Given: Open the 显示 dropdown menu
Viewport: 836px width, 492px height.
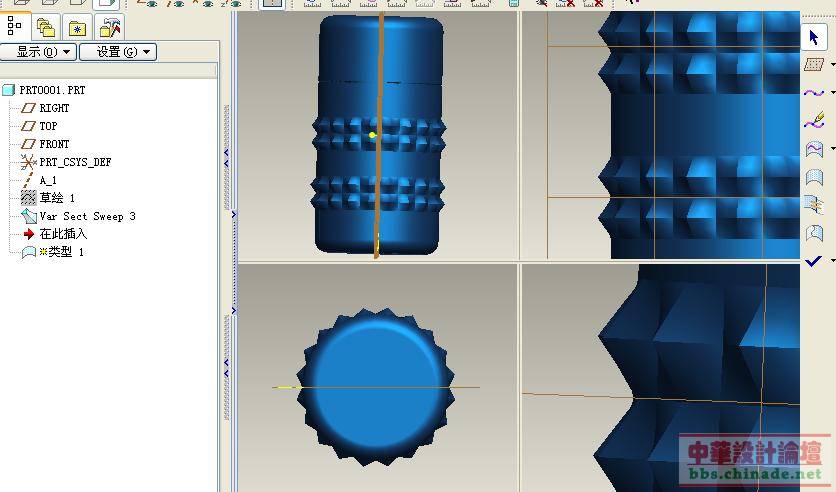Looking at the screenshot, I should pos(39,52).
